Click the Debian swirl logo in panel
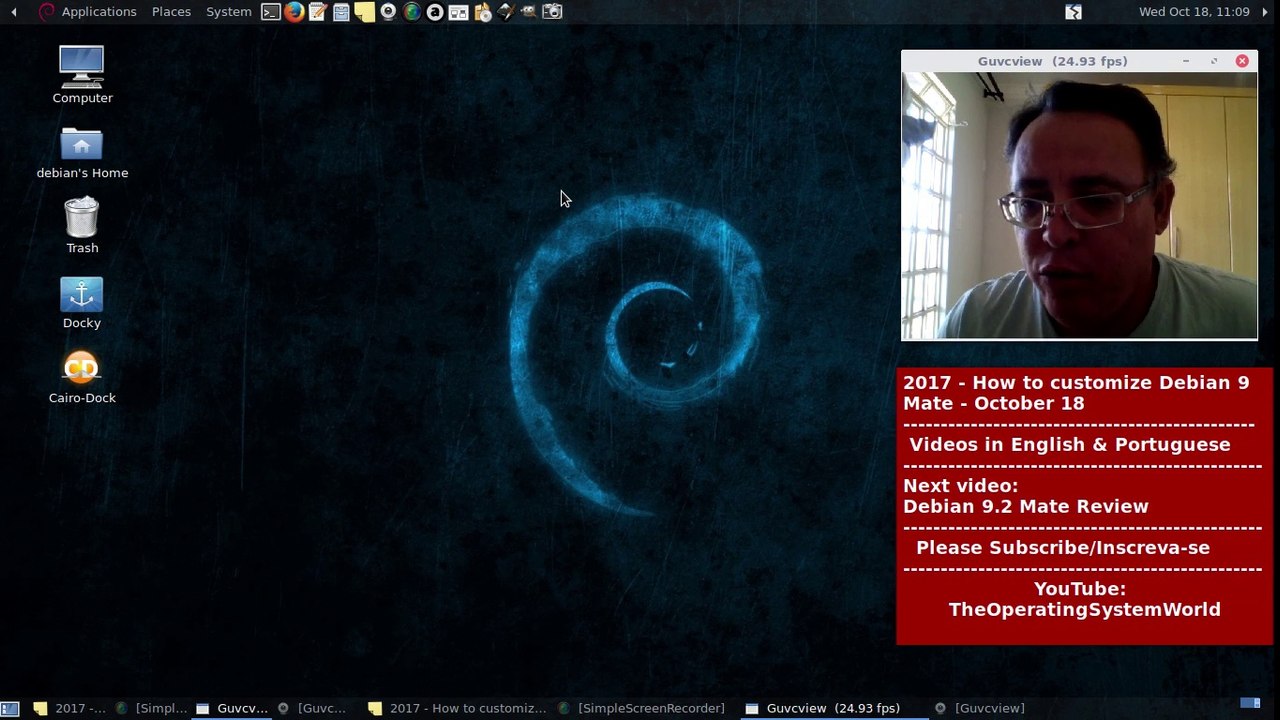The image size is (1280, 720). point(46,12)
